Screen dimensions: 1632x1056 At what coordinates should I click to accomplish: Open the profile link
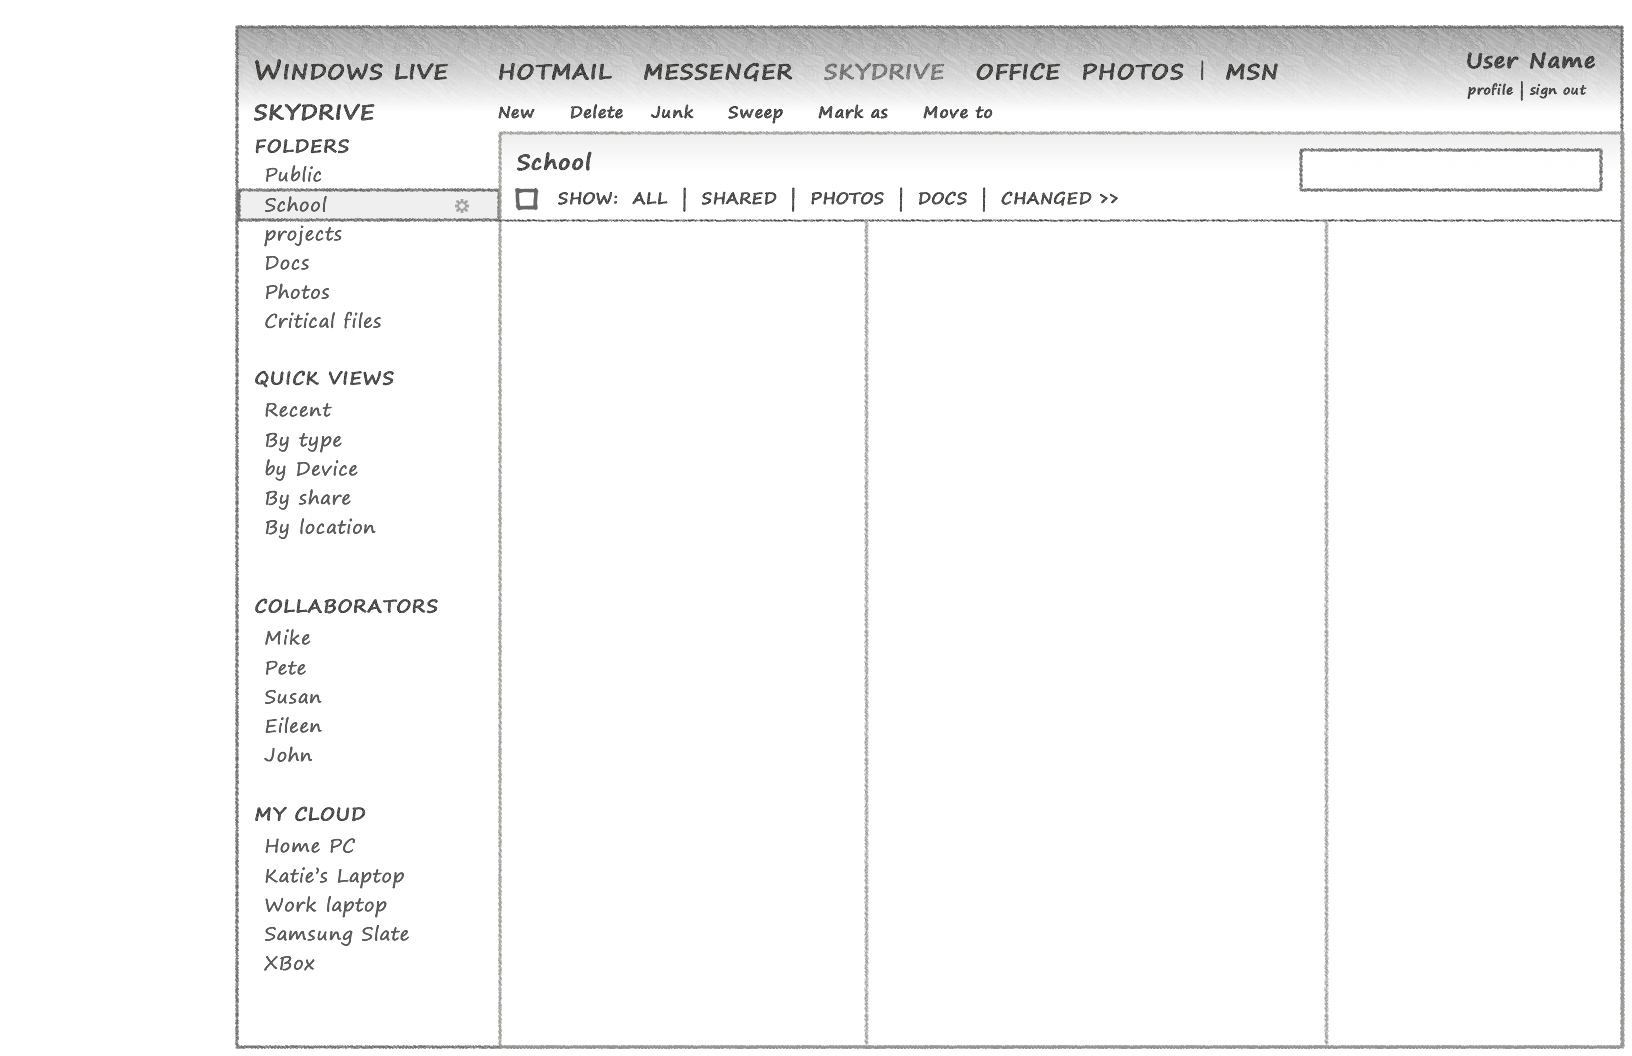point(1490,90)
